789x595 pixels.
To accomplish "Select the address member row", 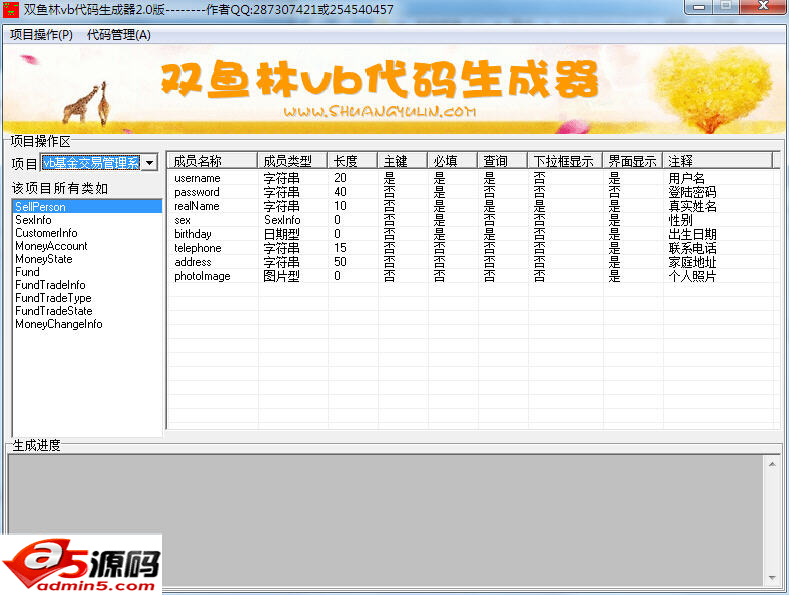I will 470,262.
